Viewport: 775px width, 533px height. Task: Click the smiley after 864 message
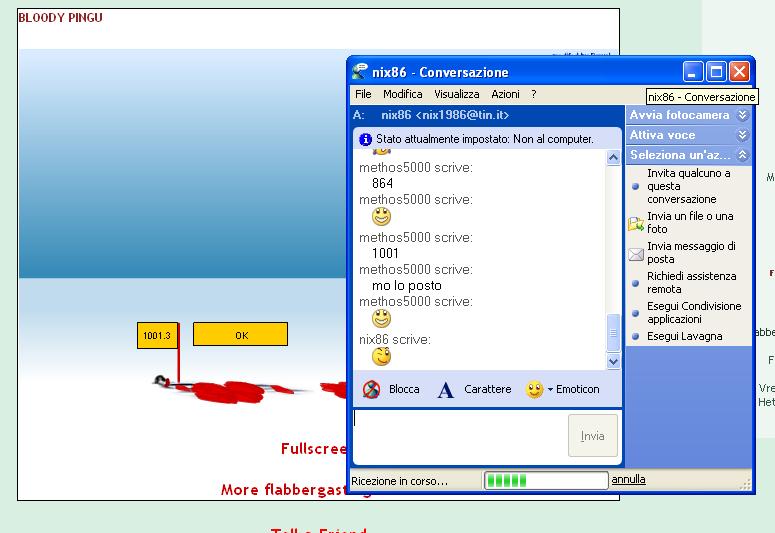tap(381, 217)
